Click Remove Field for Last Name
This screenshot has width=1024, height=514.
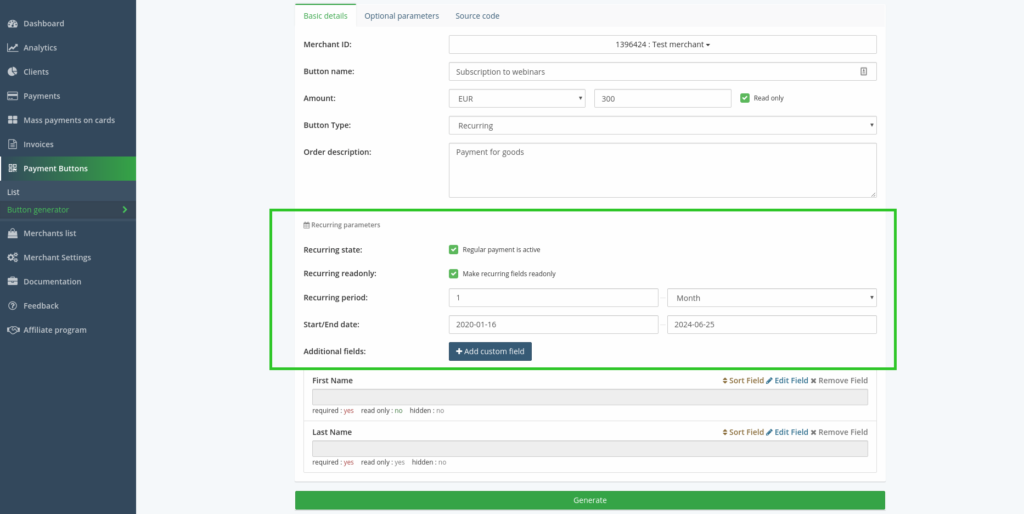pyautogui.click(x=839, y=432)
